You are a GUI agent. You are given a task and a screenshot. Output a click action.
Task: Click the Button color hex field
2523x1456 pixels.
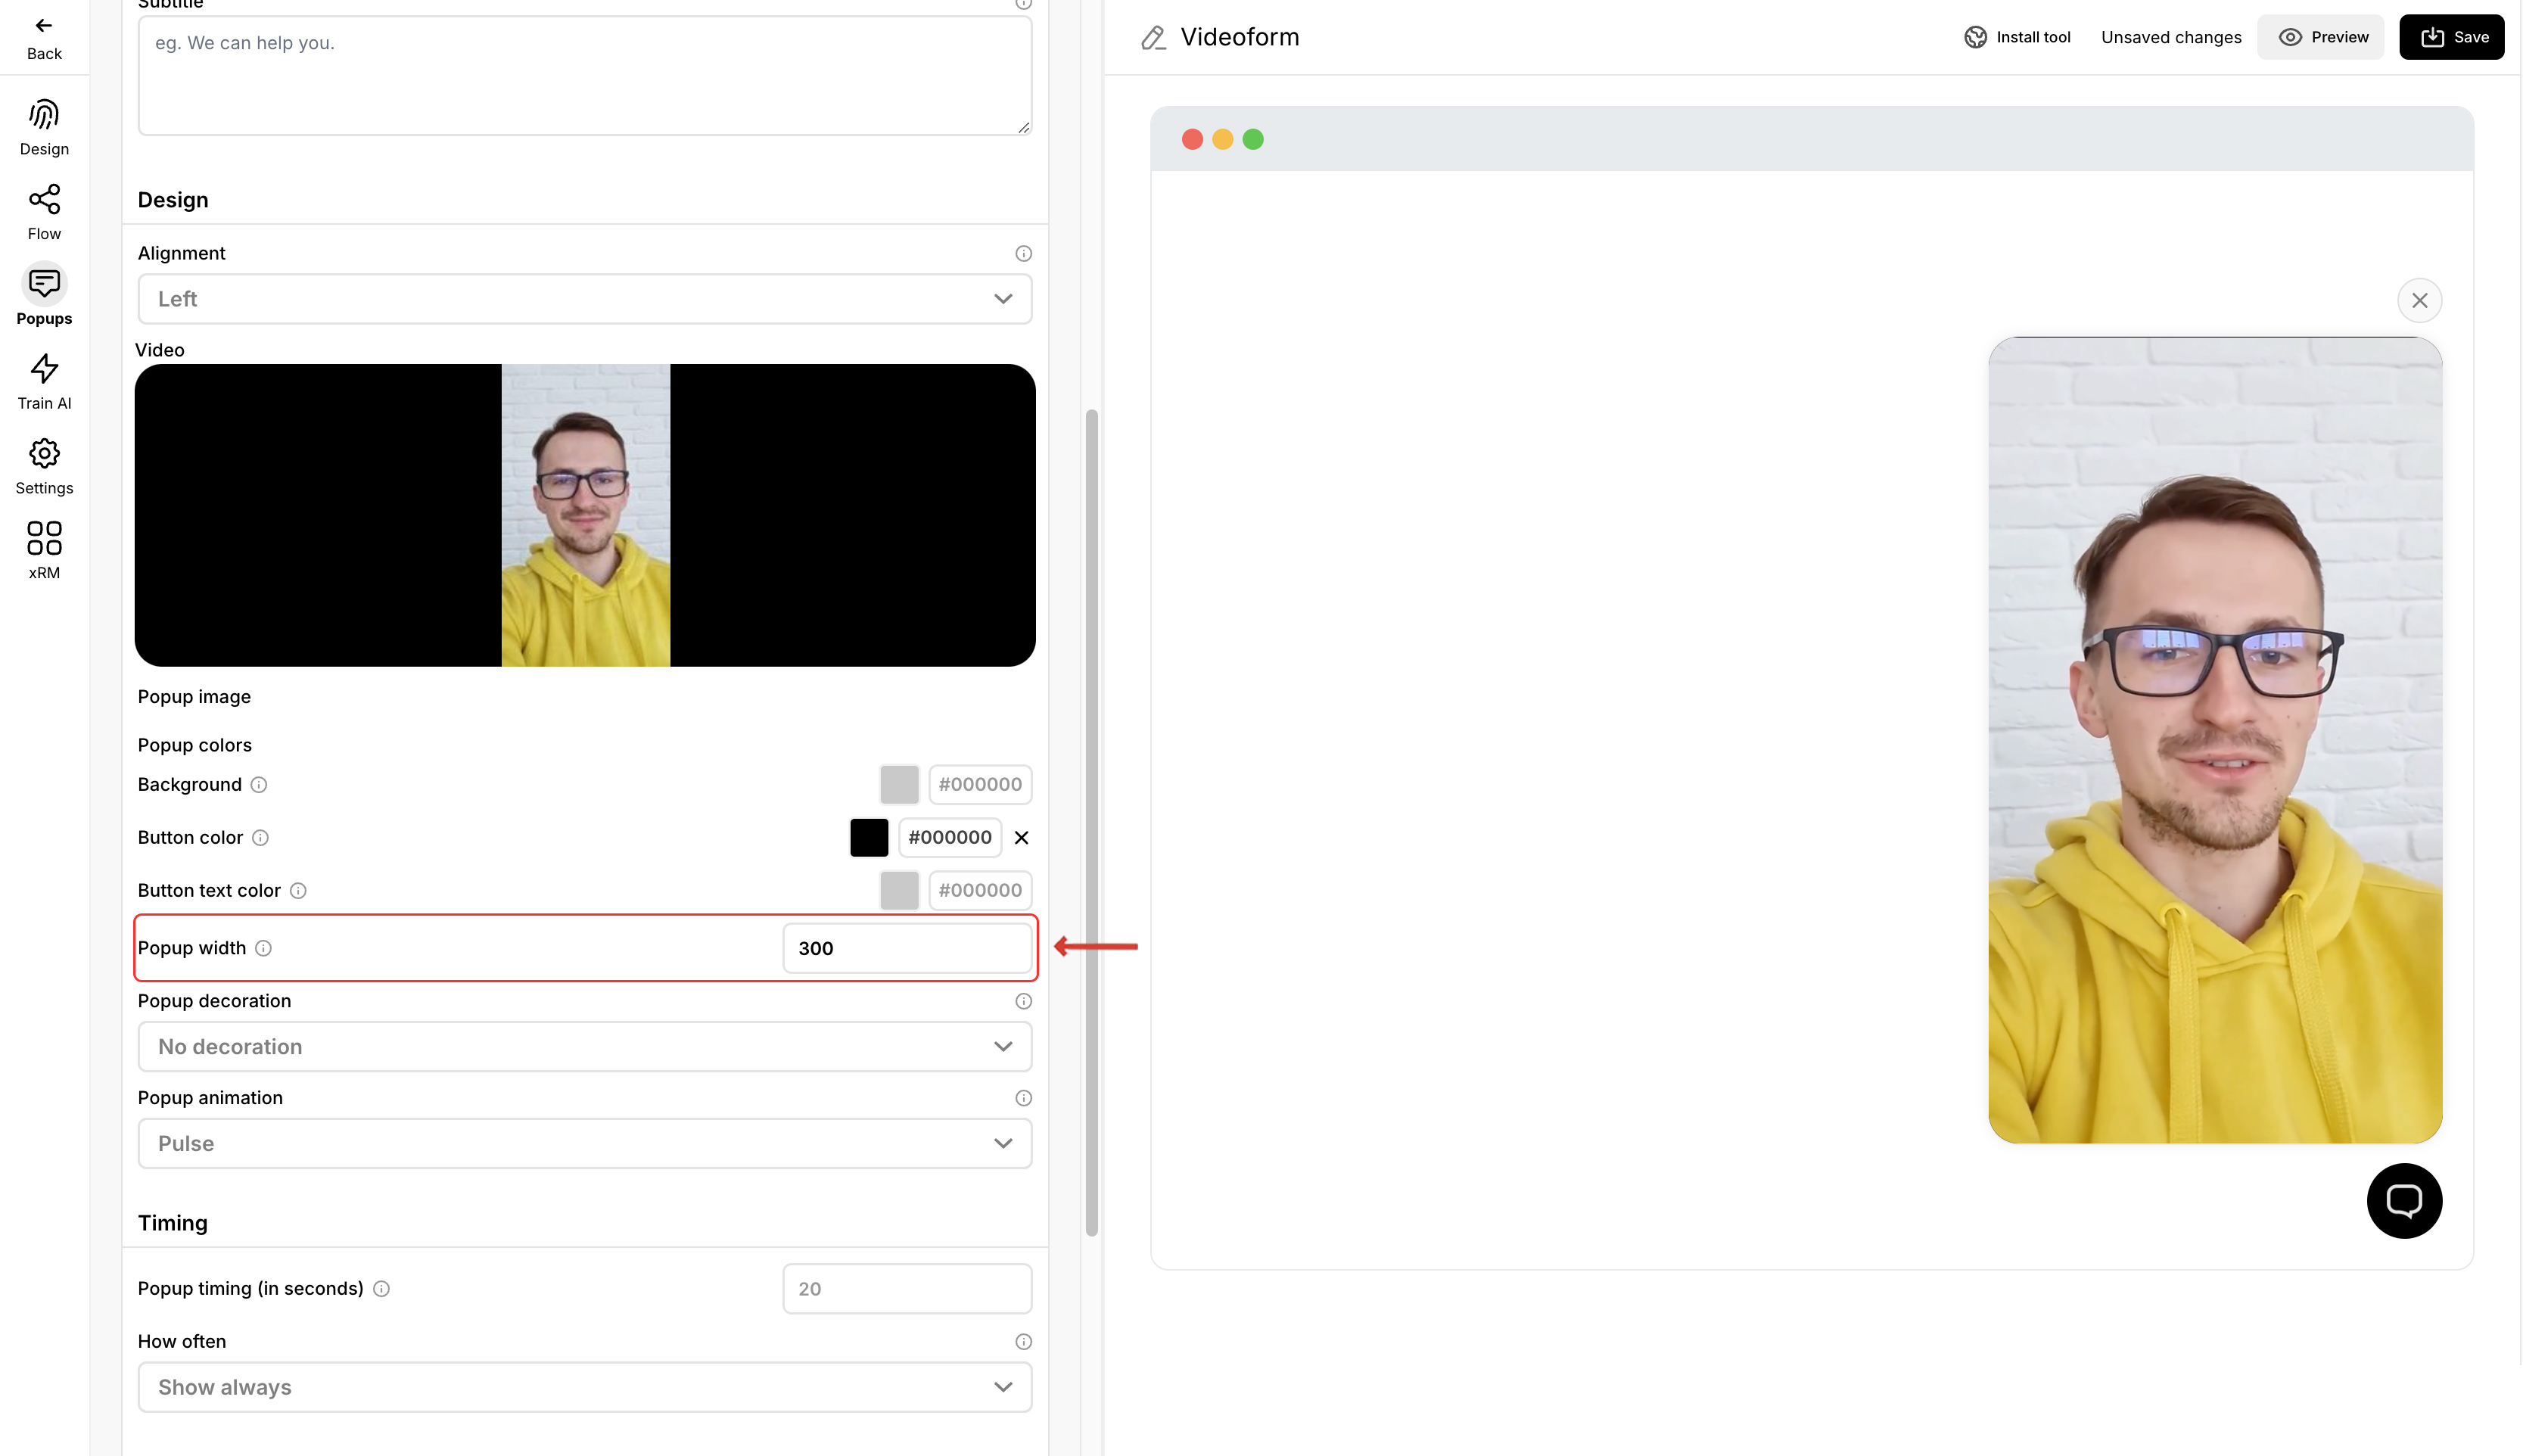pos(950,838)
